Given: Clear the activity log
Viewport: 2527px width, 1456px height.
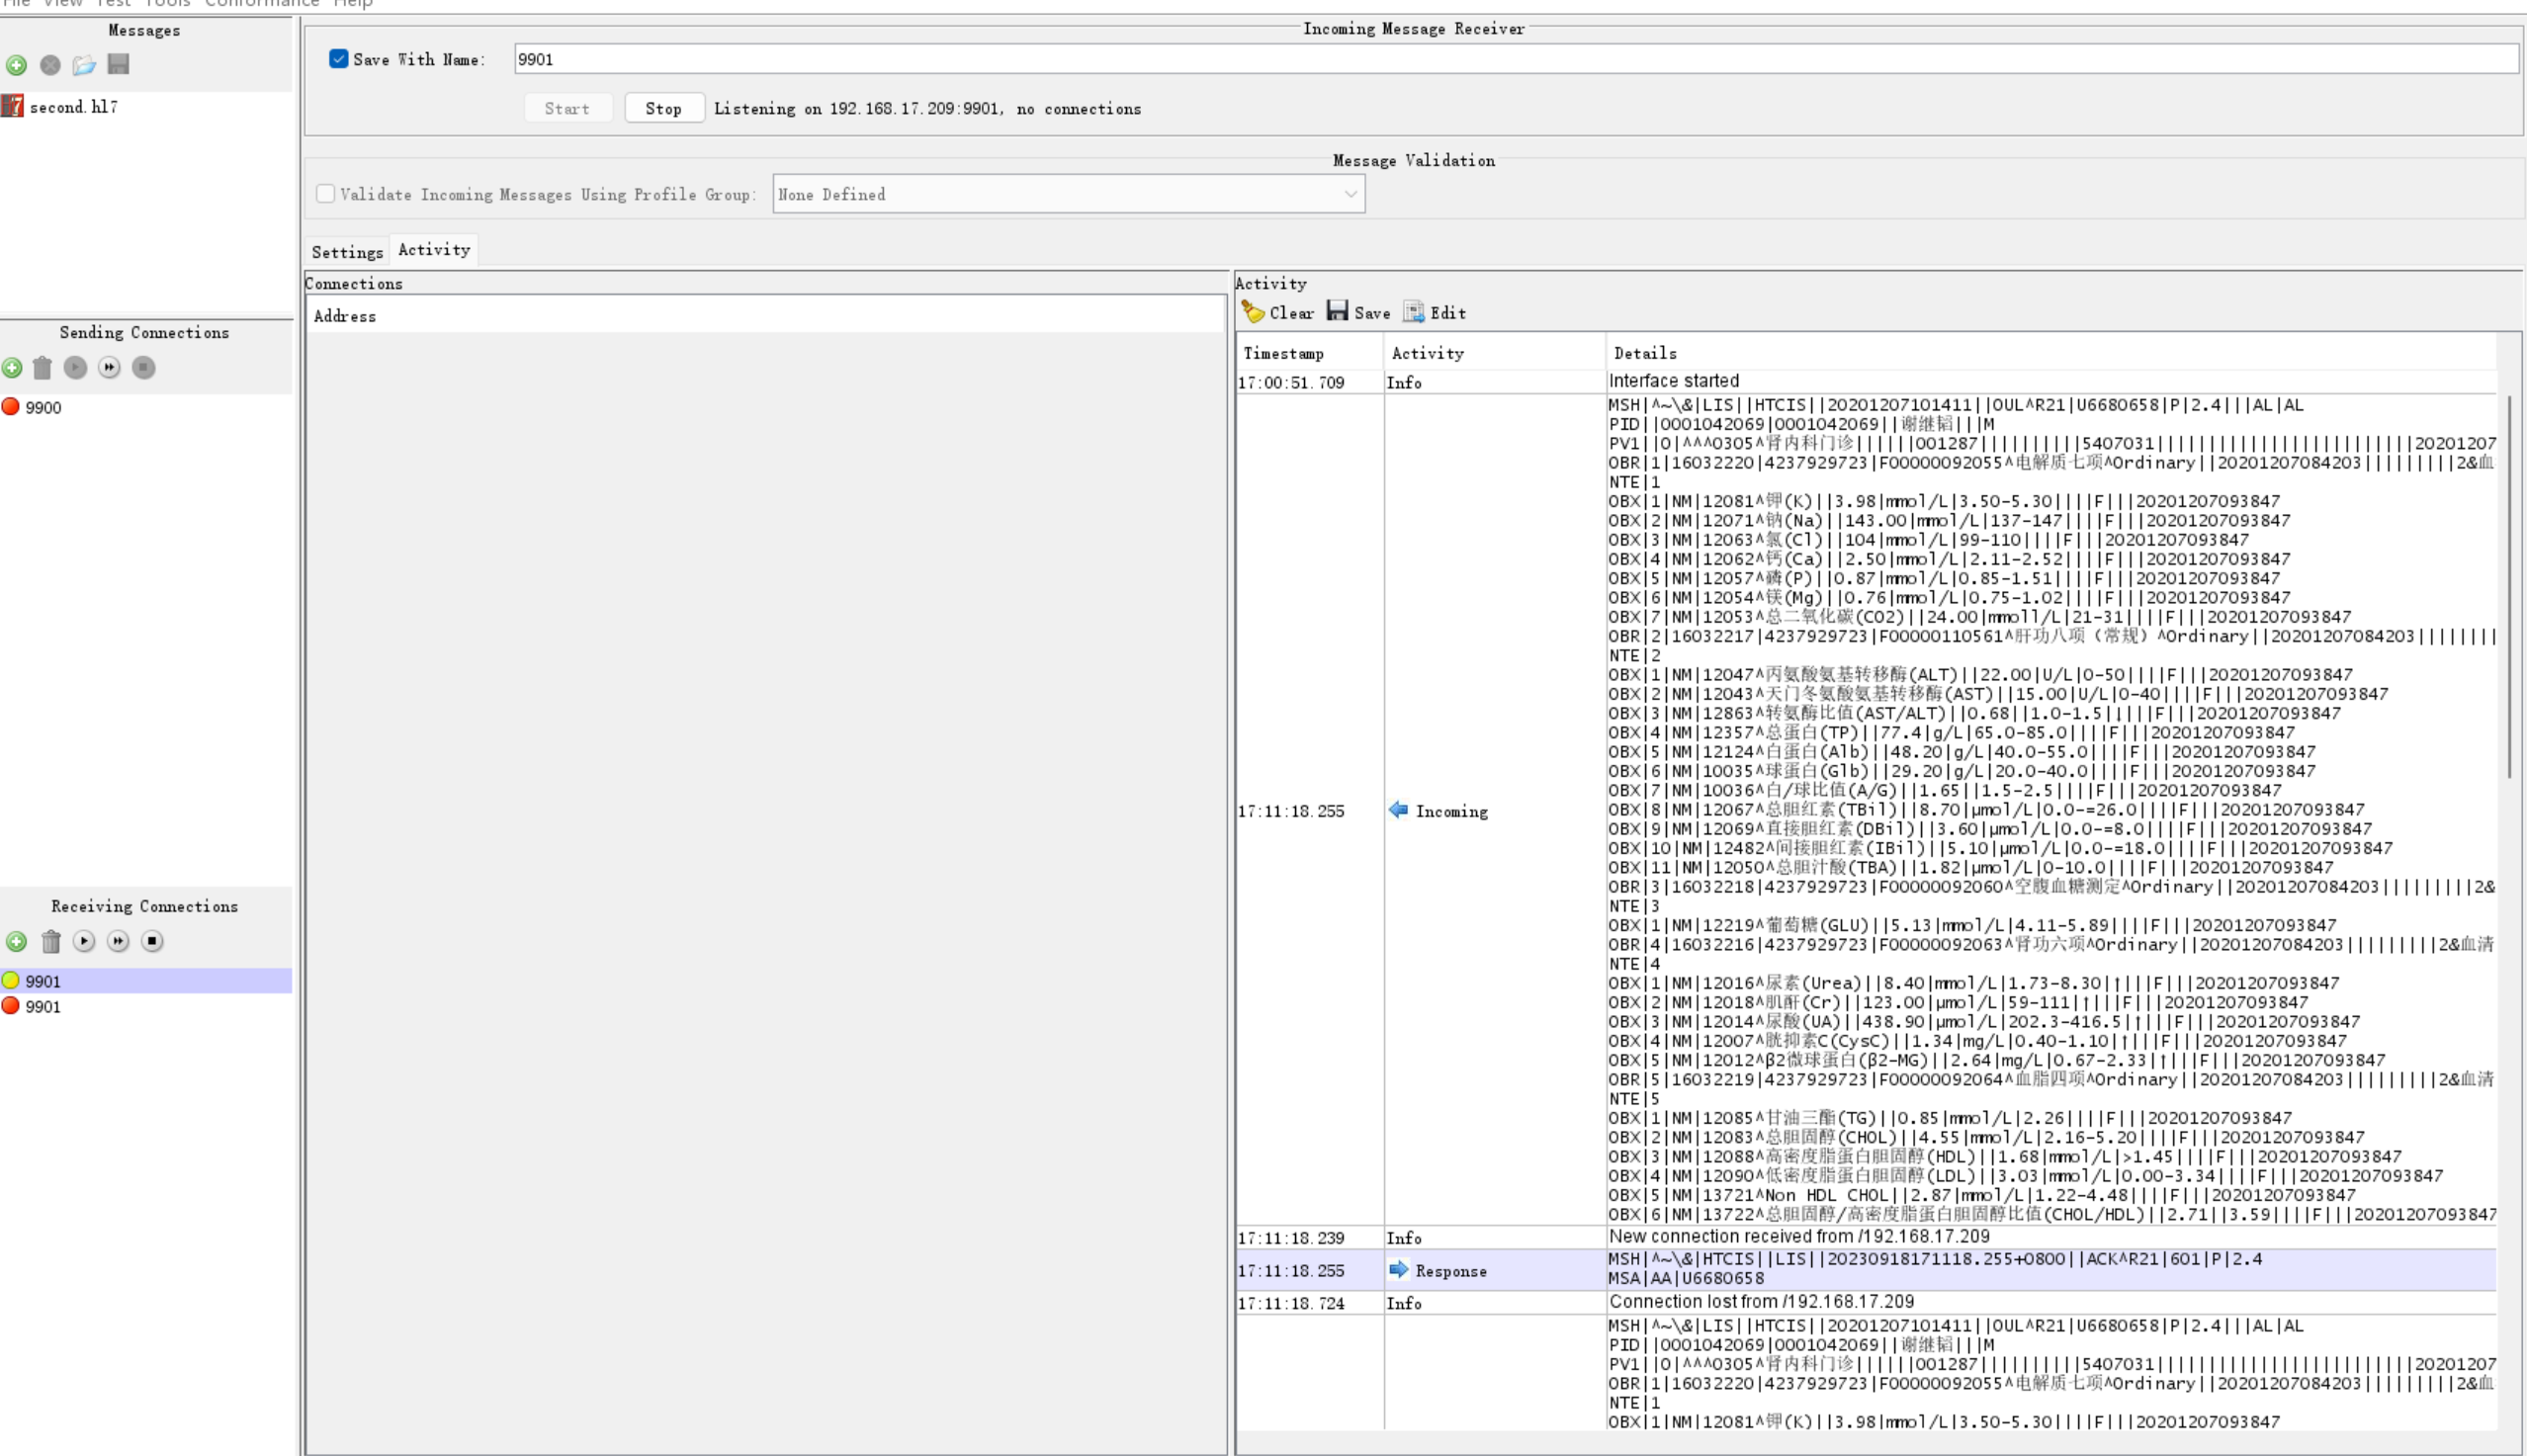Looking at the screenshot, I should pos(1277,313).
